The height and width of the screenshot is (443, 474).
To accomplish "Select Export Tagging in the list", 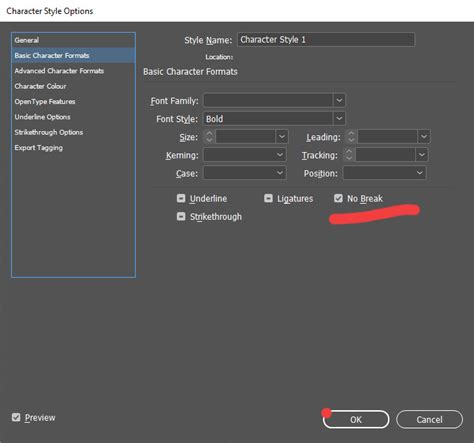I will tap(73, 147).
